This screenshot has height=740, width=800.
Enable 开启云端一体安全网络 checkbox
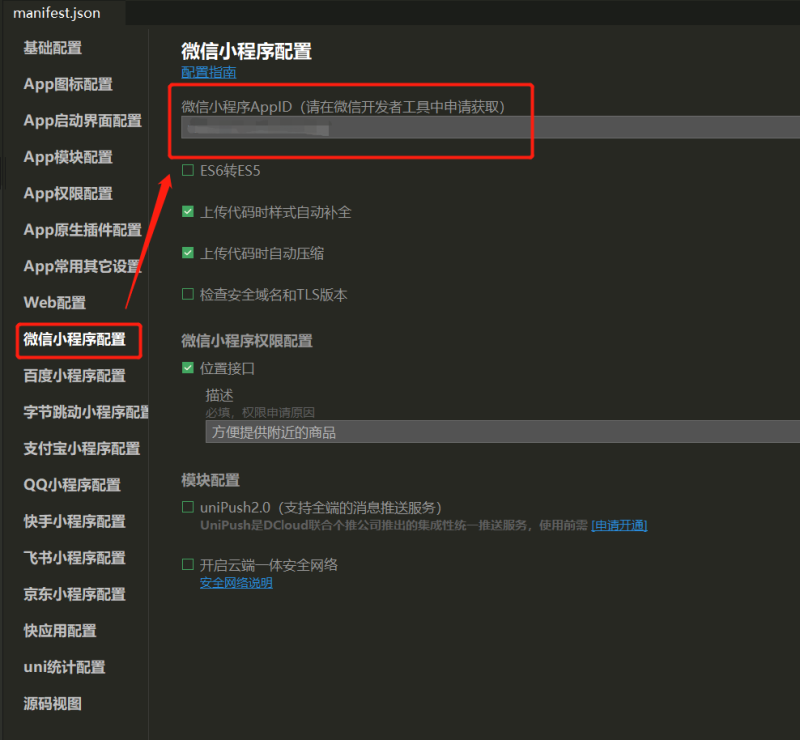[188, 564]
